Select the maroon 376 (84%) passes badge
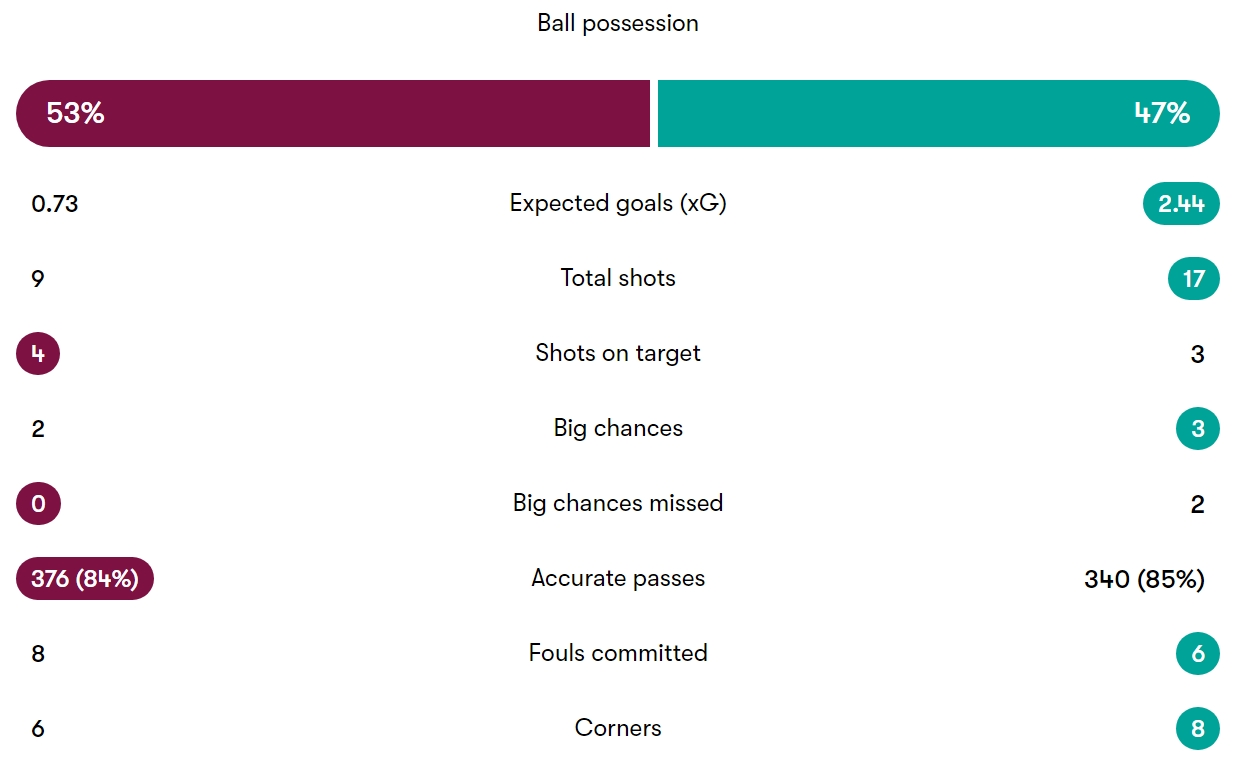Screen dimensions: 1236x760 click(x=85, y=578)
